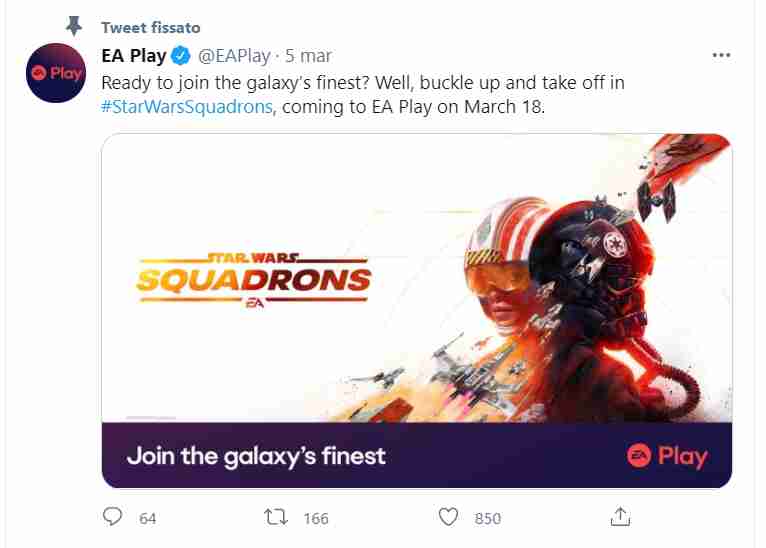Open the #StarWarsSquadrons hashtag link

(x=187, y=107)
